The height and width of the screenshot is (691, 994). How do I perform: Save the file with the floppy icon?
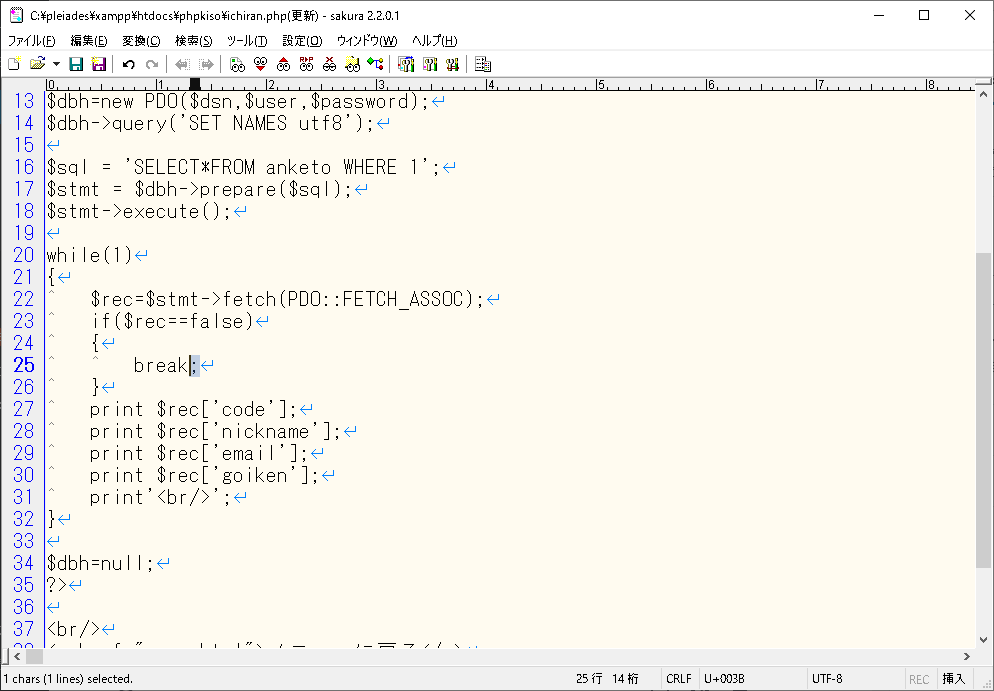[x=76, y=64]
